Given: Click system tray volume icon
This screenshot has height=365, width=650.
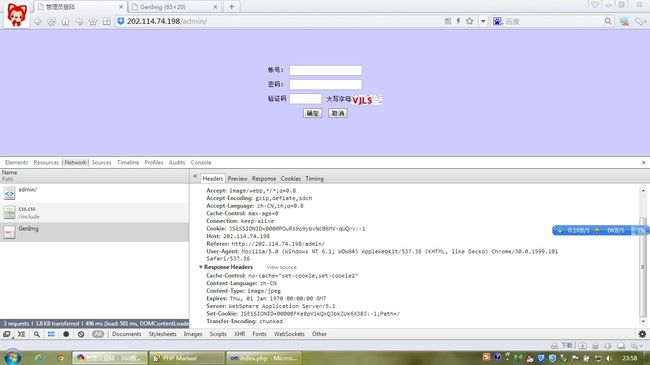Looking at the screenshot, I should coord(609,358).
